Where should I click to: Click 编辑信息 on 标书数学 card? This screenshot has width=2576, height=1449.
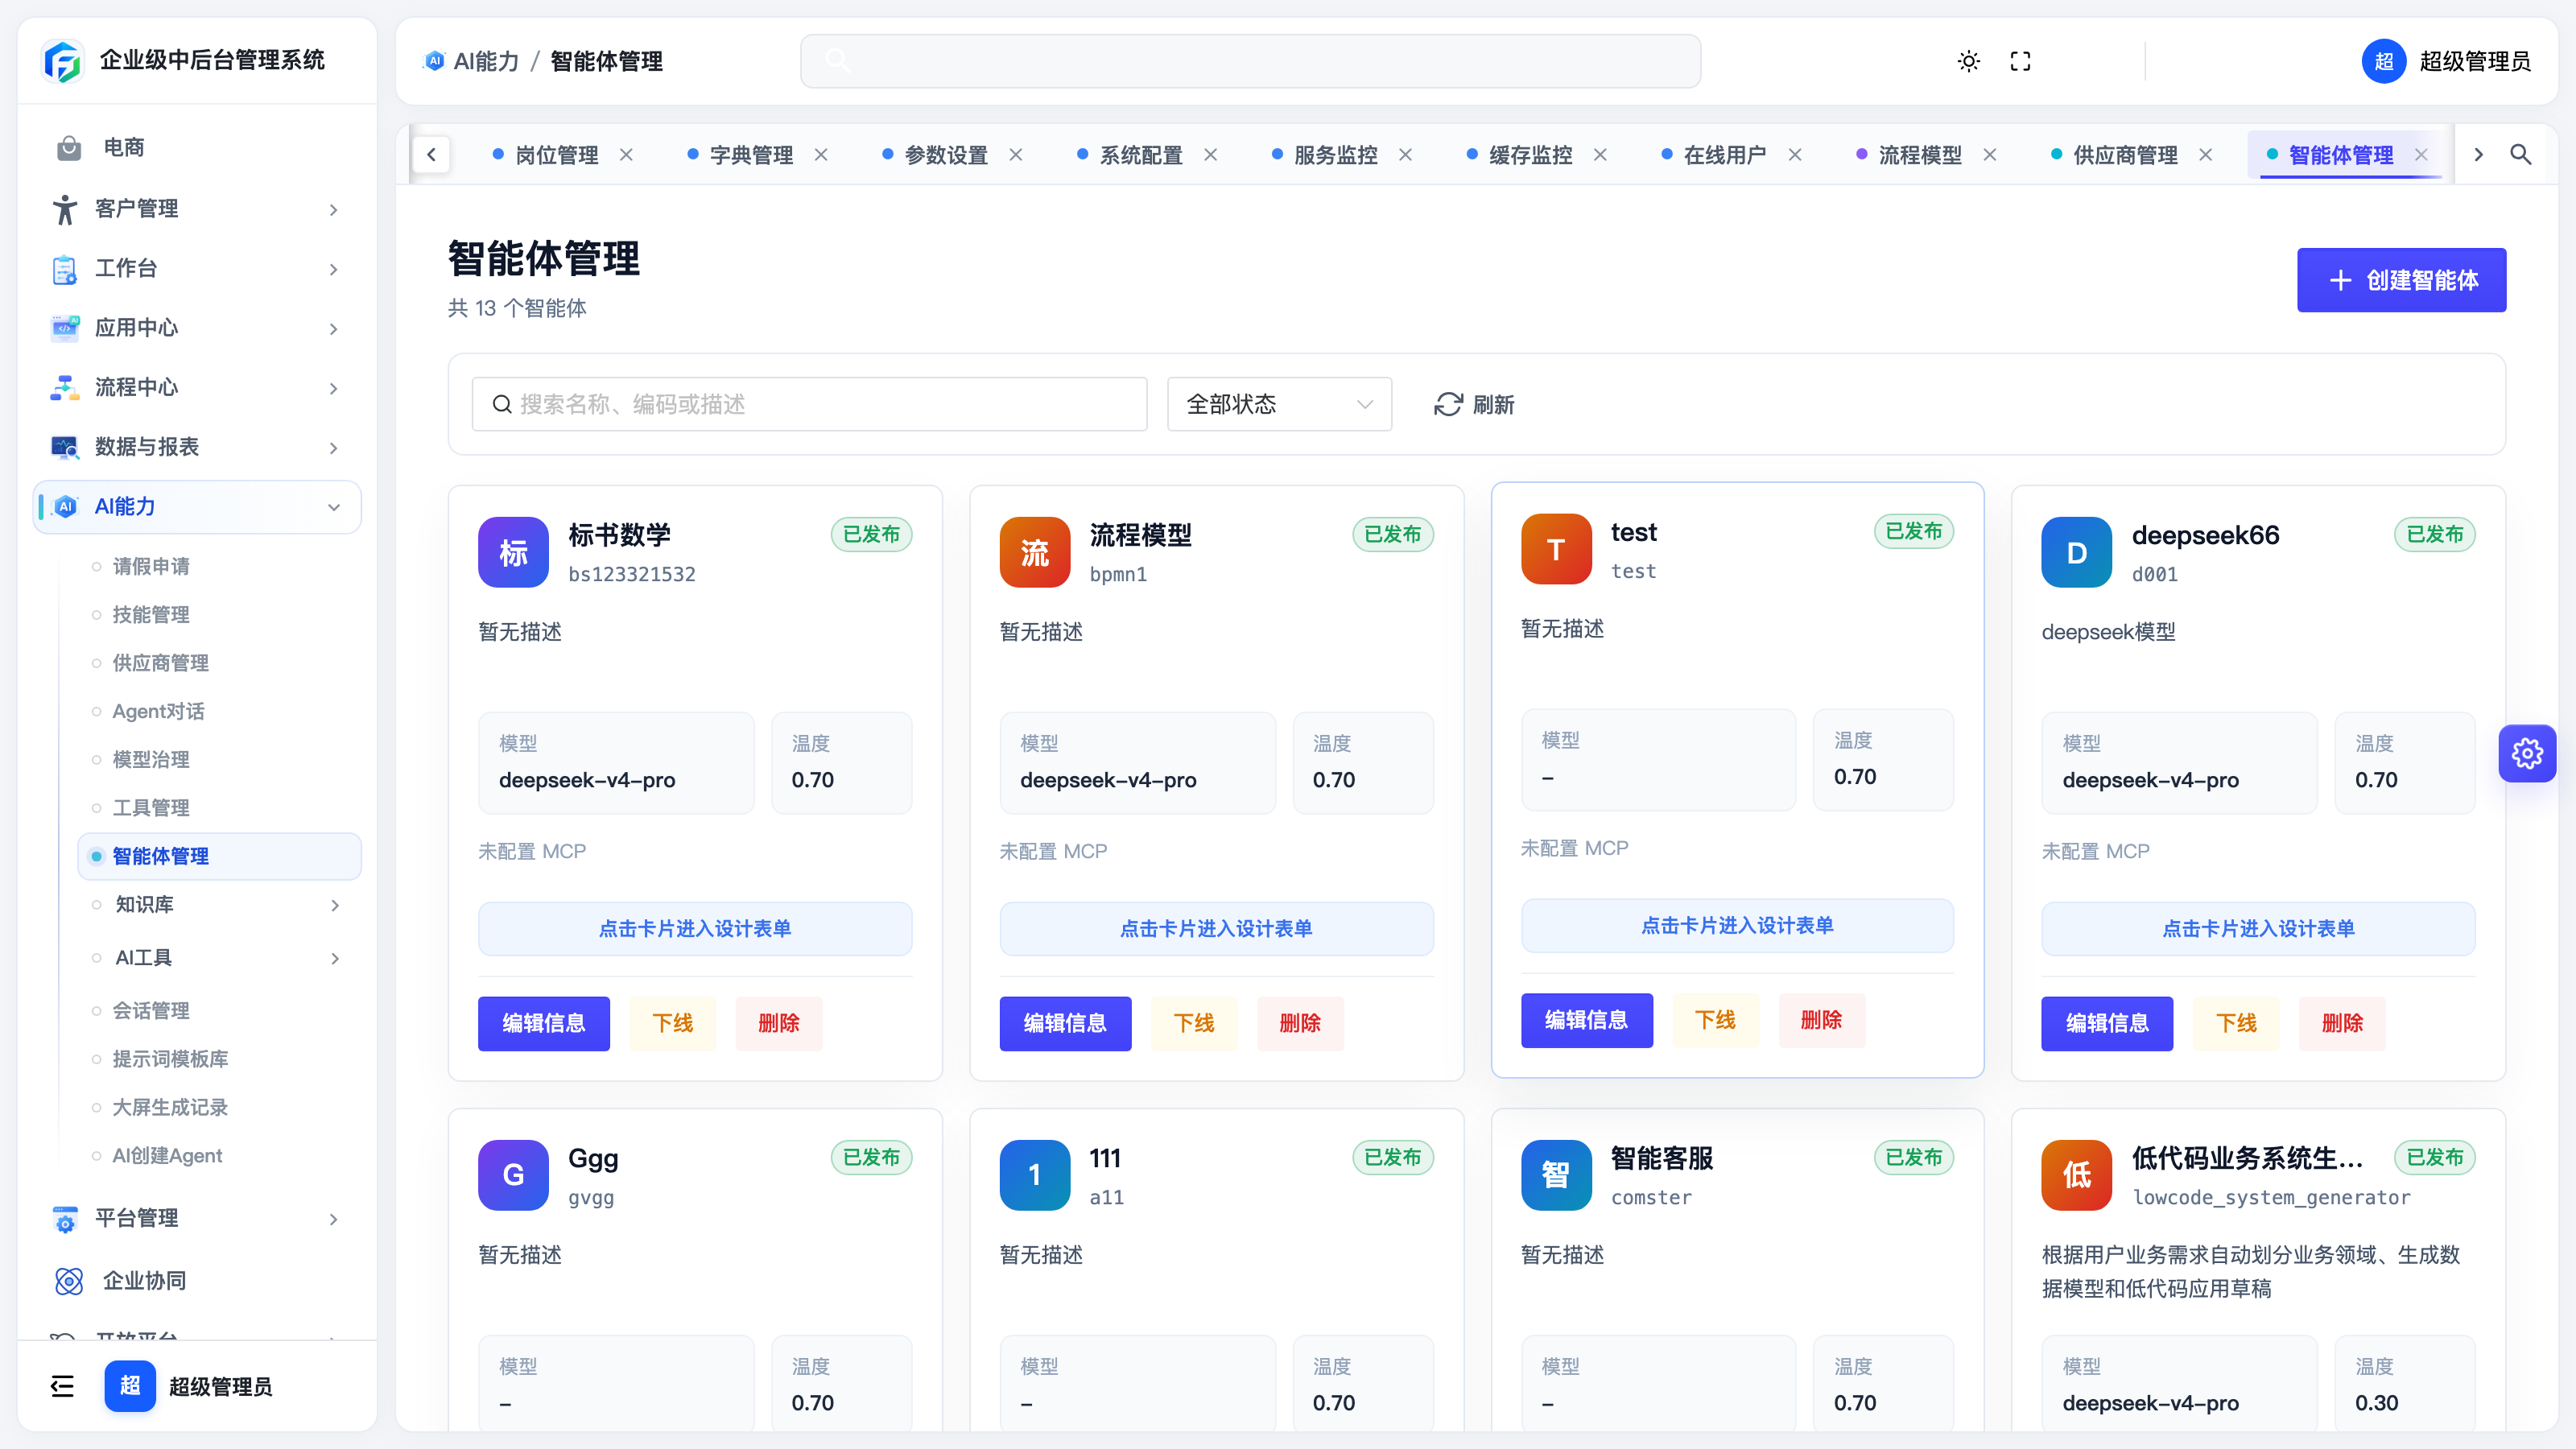pyautogui.click(x=543, y=1023)
